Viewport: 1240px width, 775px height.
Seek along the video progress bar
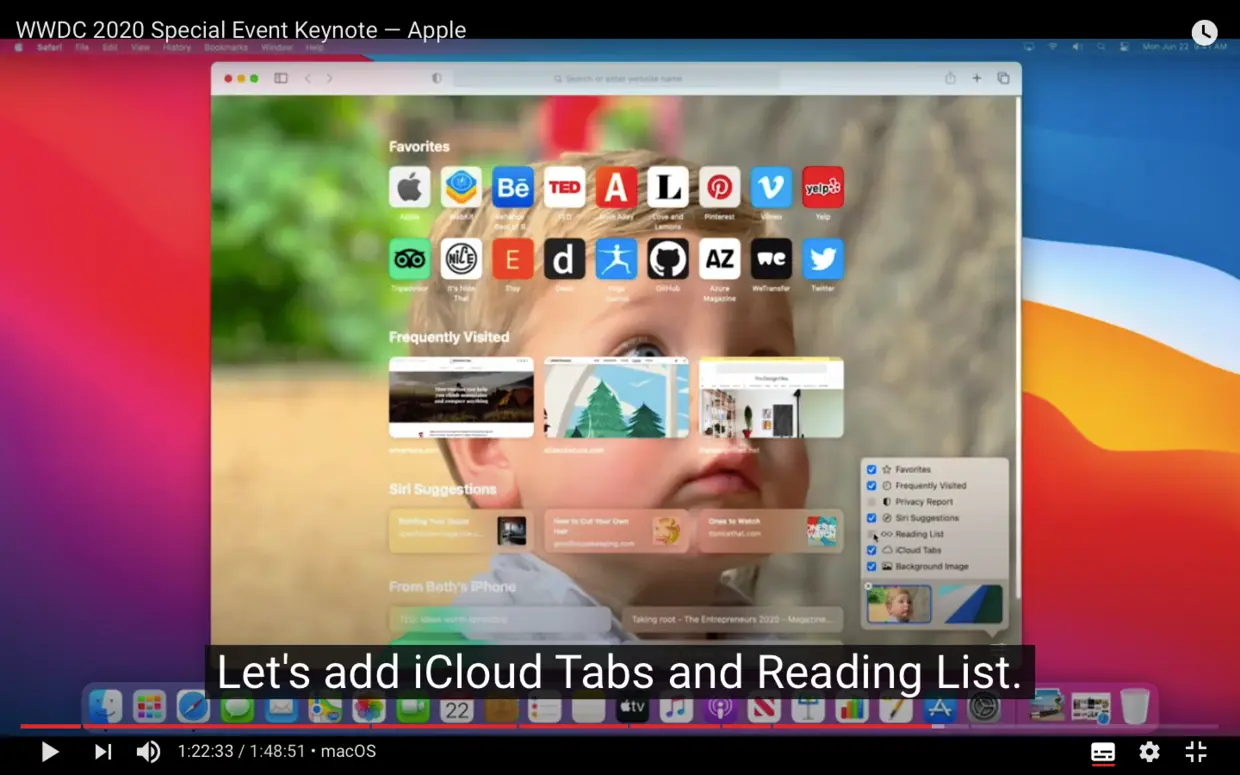point(620,727)
